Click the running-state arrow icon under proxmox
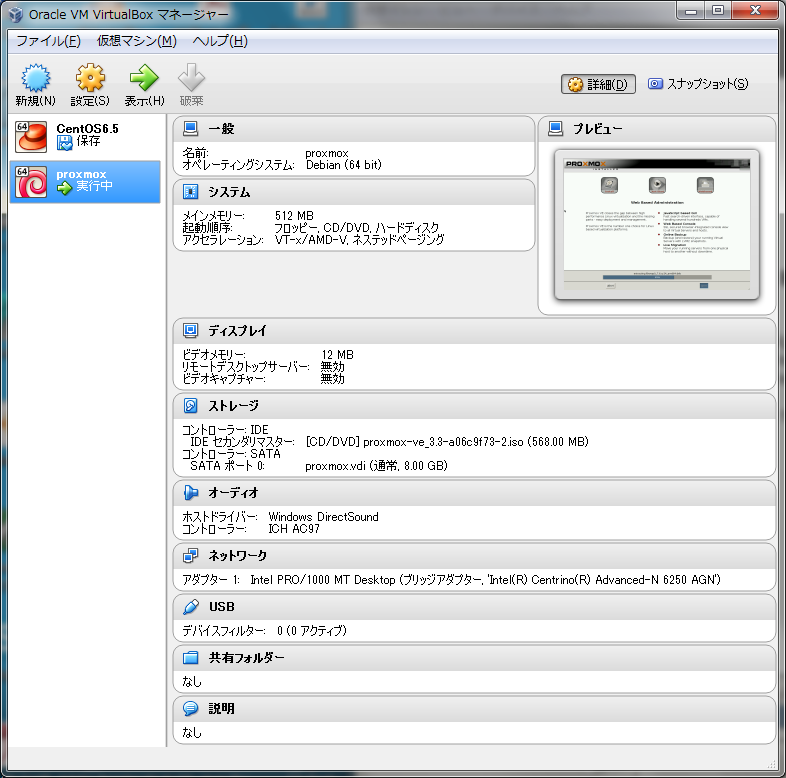The width and height of the screenshot is (786, 778). tap(64, 188)
